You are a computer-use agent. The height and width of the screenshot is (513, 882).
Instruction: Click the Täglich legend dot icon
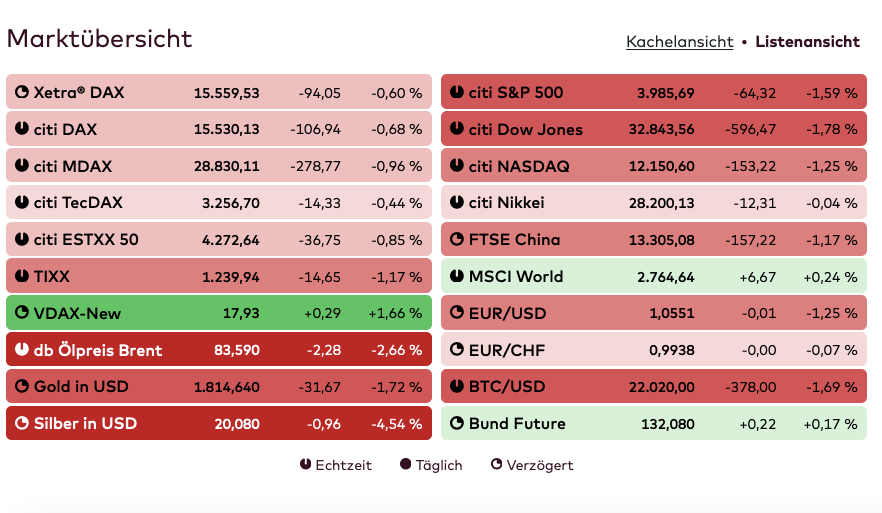click(x=406, y=465)
